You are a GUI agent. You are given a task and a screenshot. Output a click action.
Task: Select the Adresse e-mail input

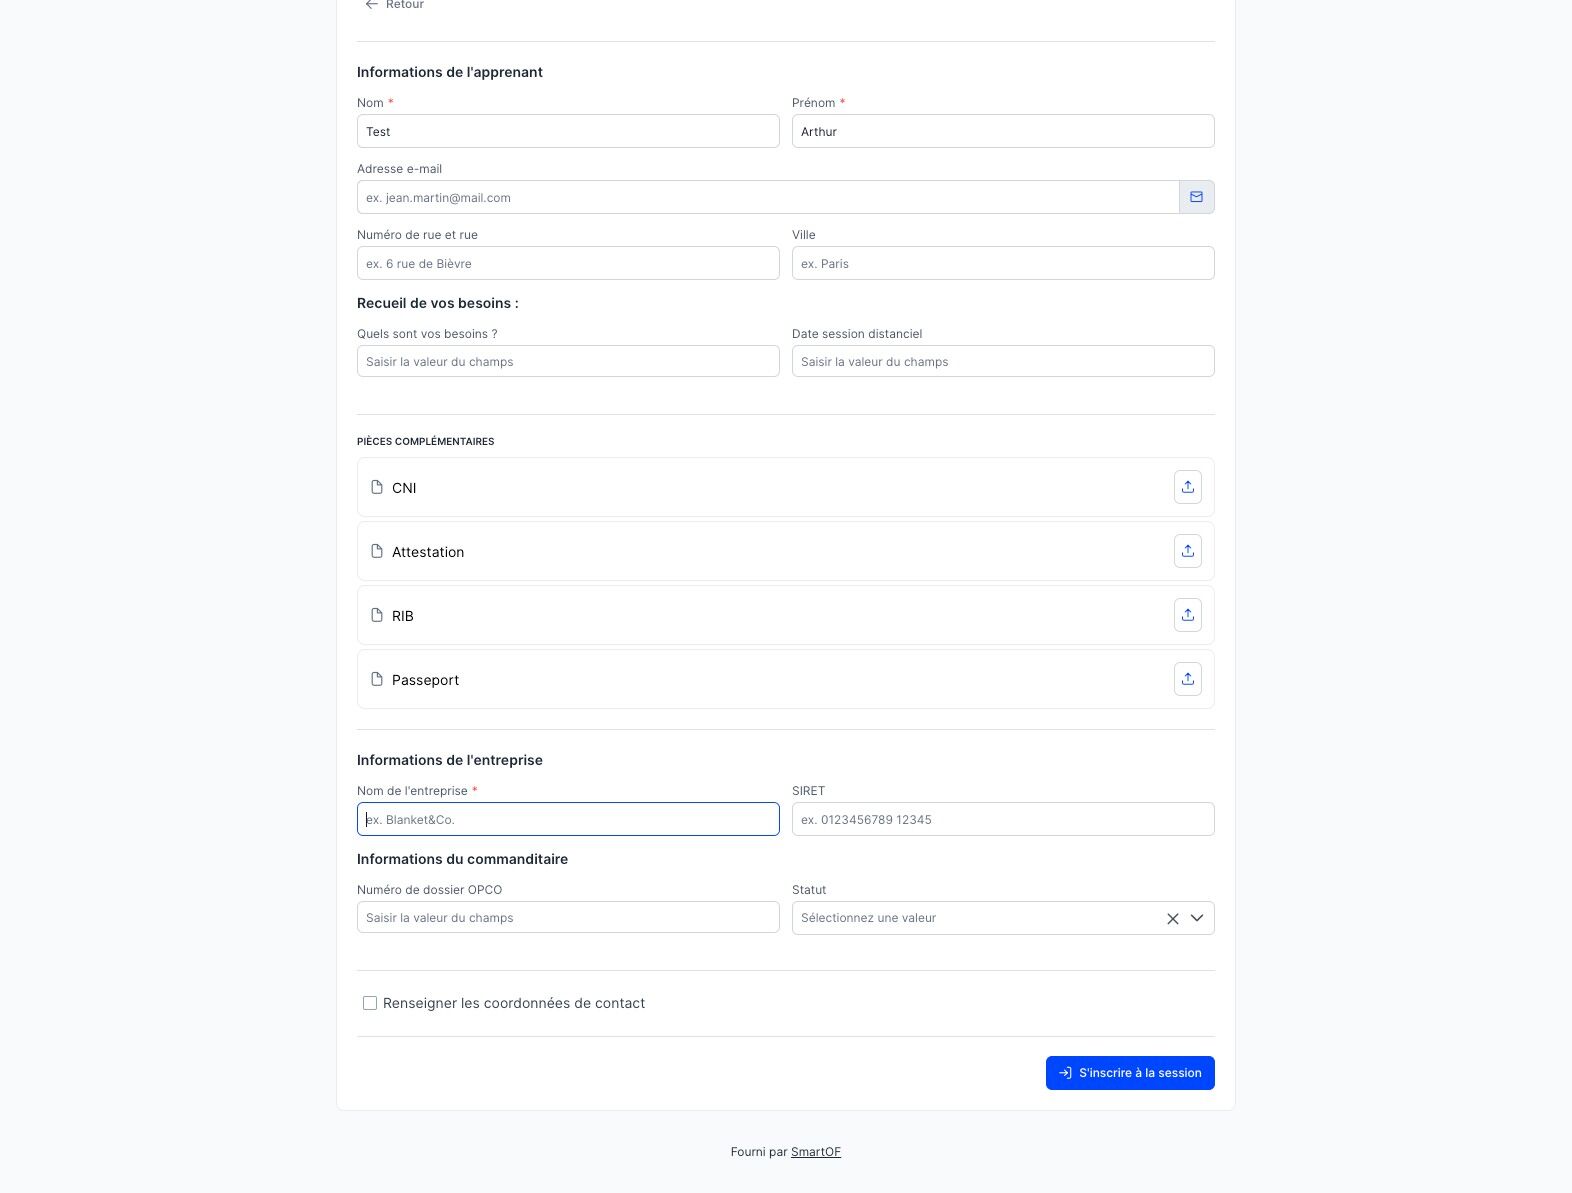[768, 197]
